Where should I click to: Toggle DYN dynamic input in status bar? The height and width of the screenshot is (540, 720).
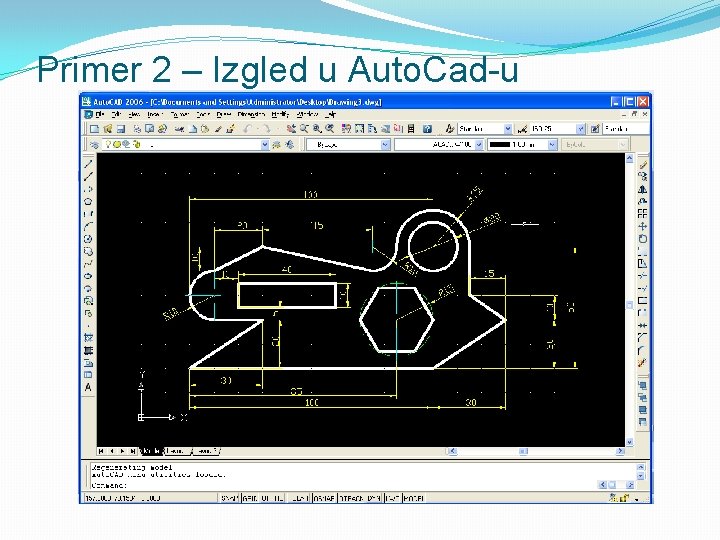pyautogui.click(x=375, y=498)
